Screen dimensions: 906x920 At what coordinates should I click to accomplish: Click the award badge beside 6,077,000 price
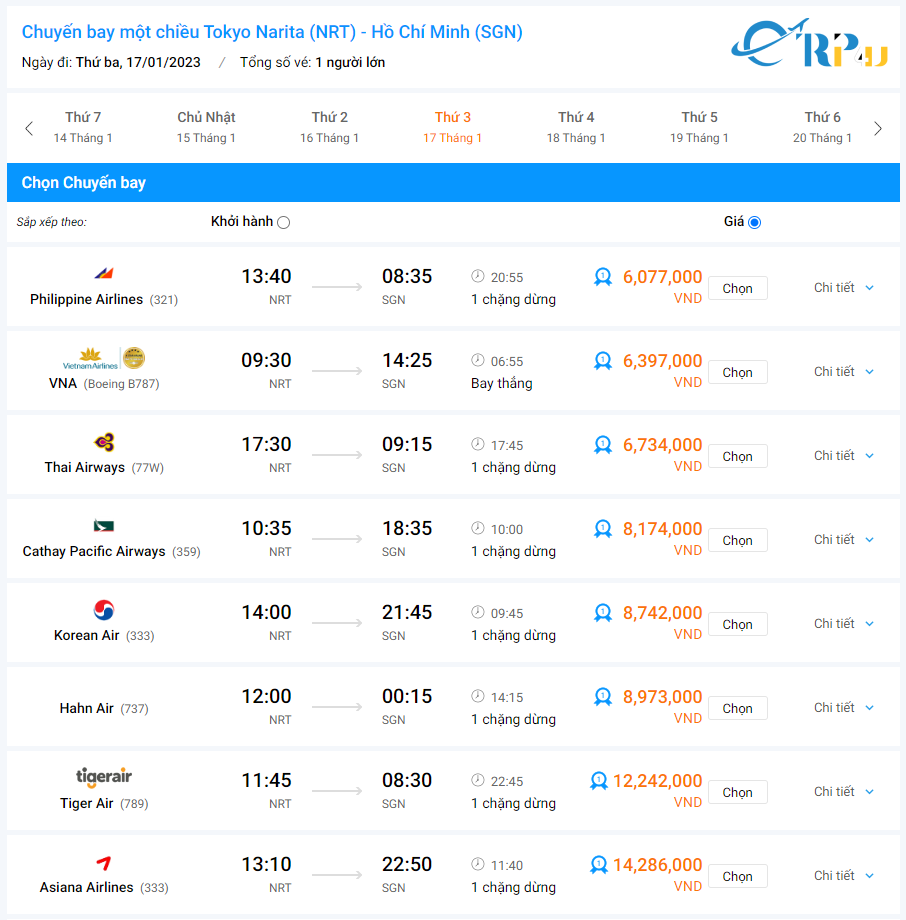(603, 277)
